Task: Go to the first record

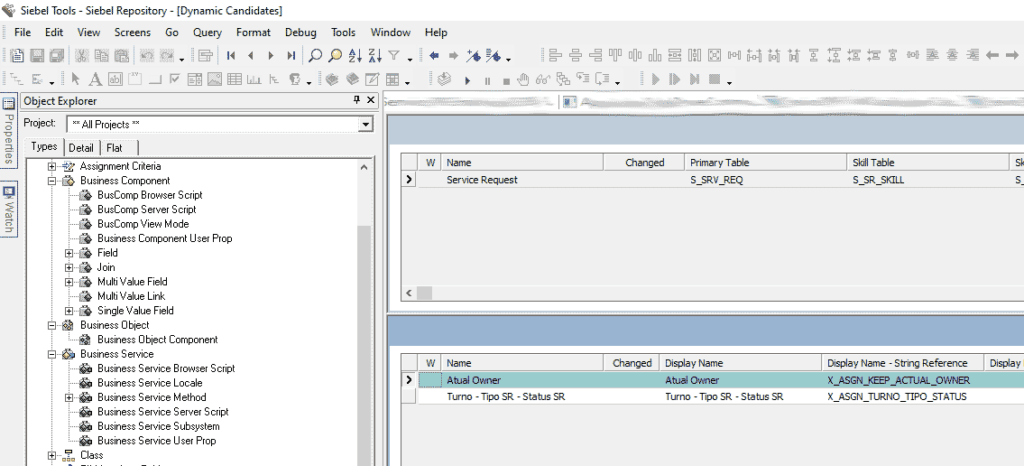Action: point(231,56)
